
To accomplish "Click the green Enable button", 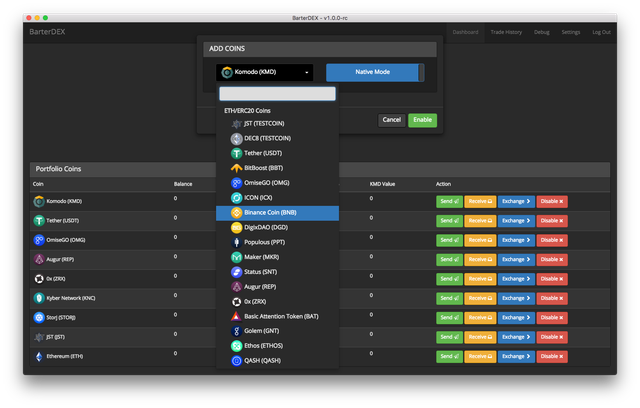I will pos(422,120).
